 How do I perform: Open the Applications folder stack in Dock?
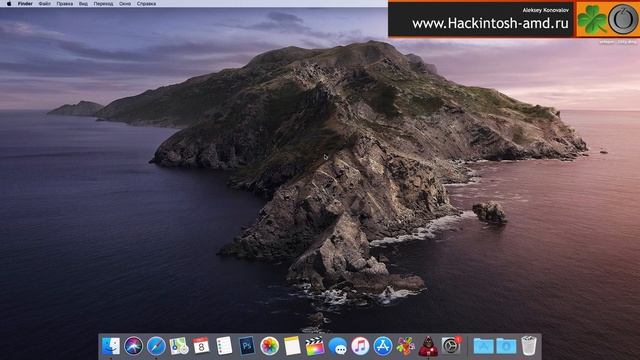(483, 346)
